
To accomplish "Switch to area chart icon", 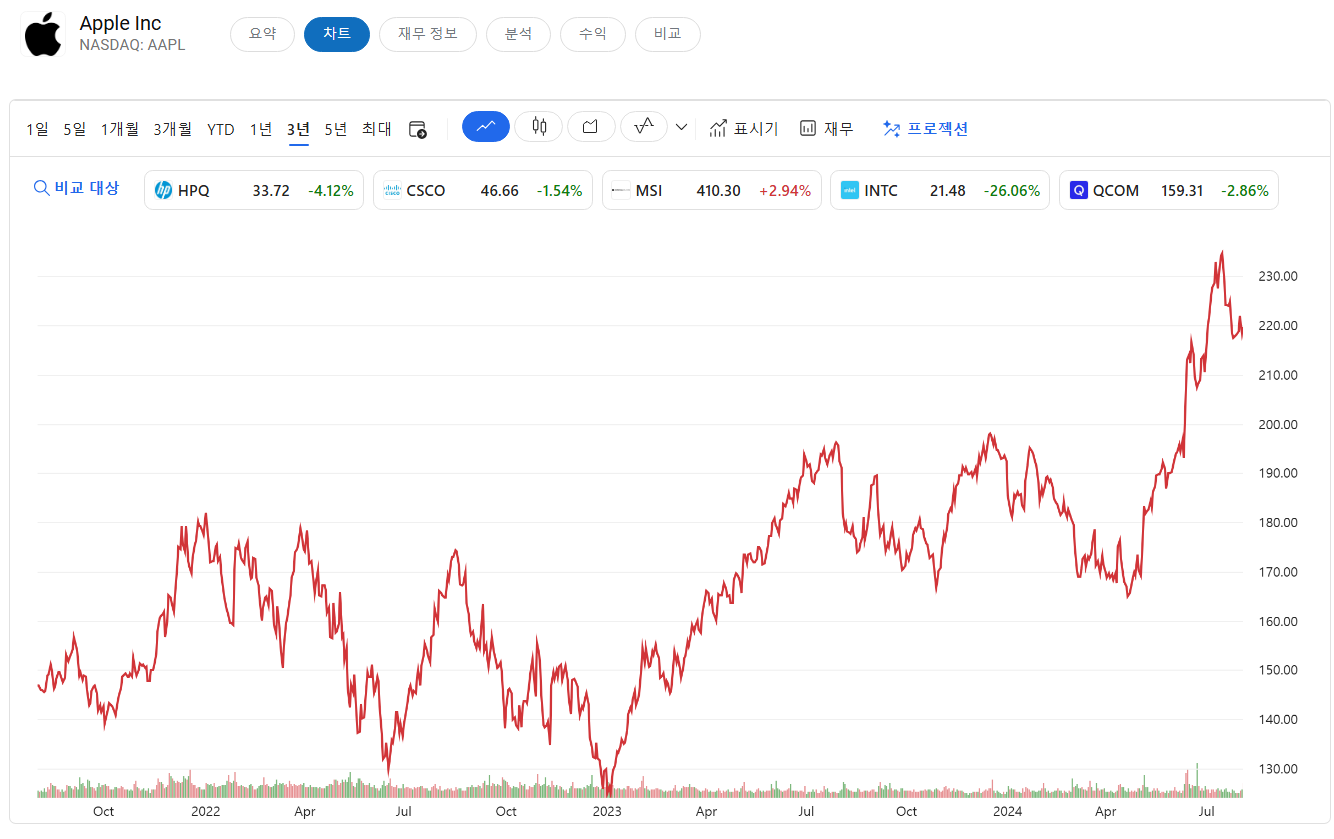I will (591, 127).
